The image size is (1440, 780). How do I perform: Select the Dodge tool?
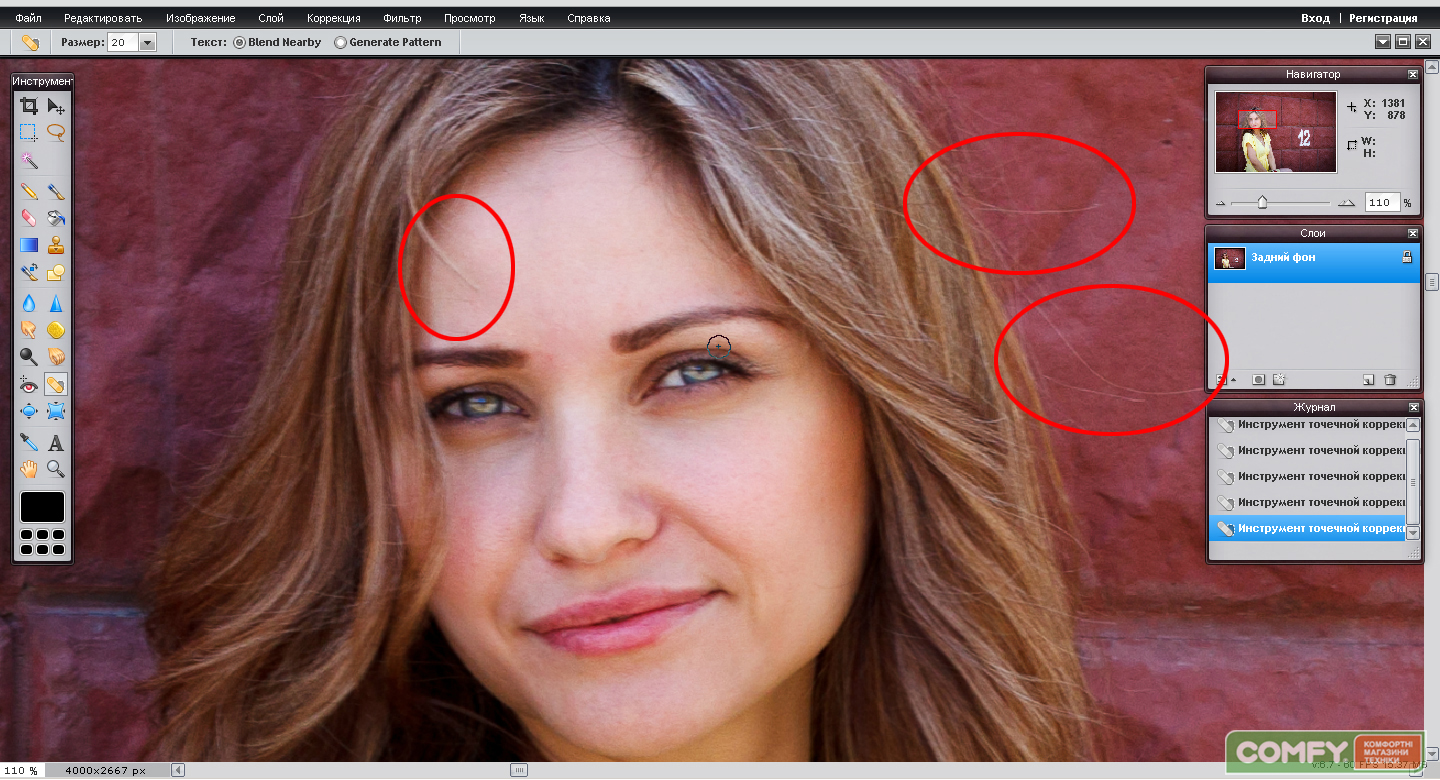(x=29, y=356)
